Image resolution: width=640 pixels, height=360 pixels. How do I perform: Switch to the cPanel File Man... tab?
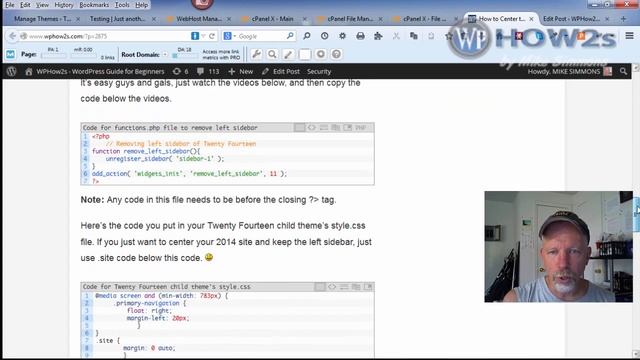click(350, 19)
